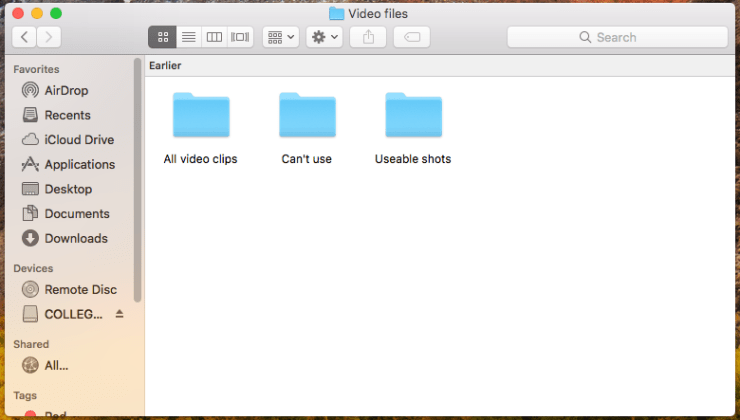Screen dimensions: 740x420
Task: Switch to Cover Flow view
Action: tap(240, 37)
